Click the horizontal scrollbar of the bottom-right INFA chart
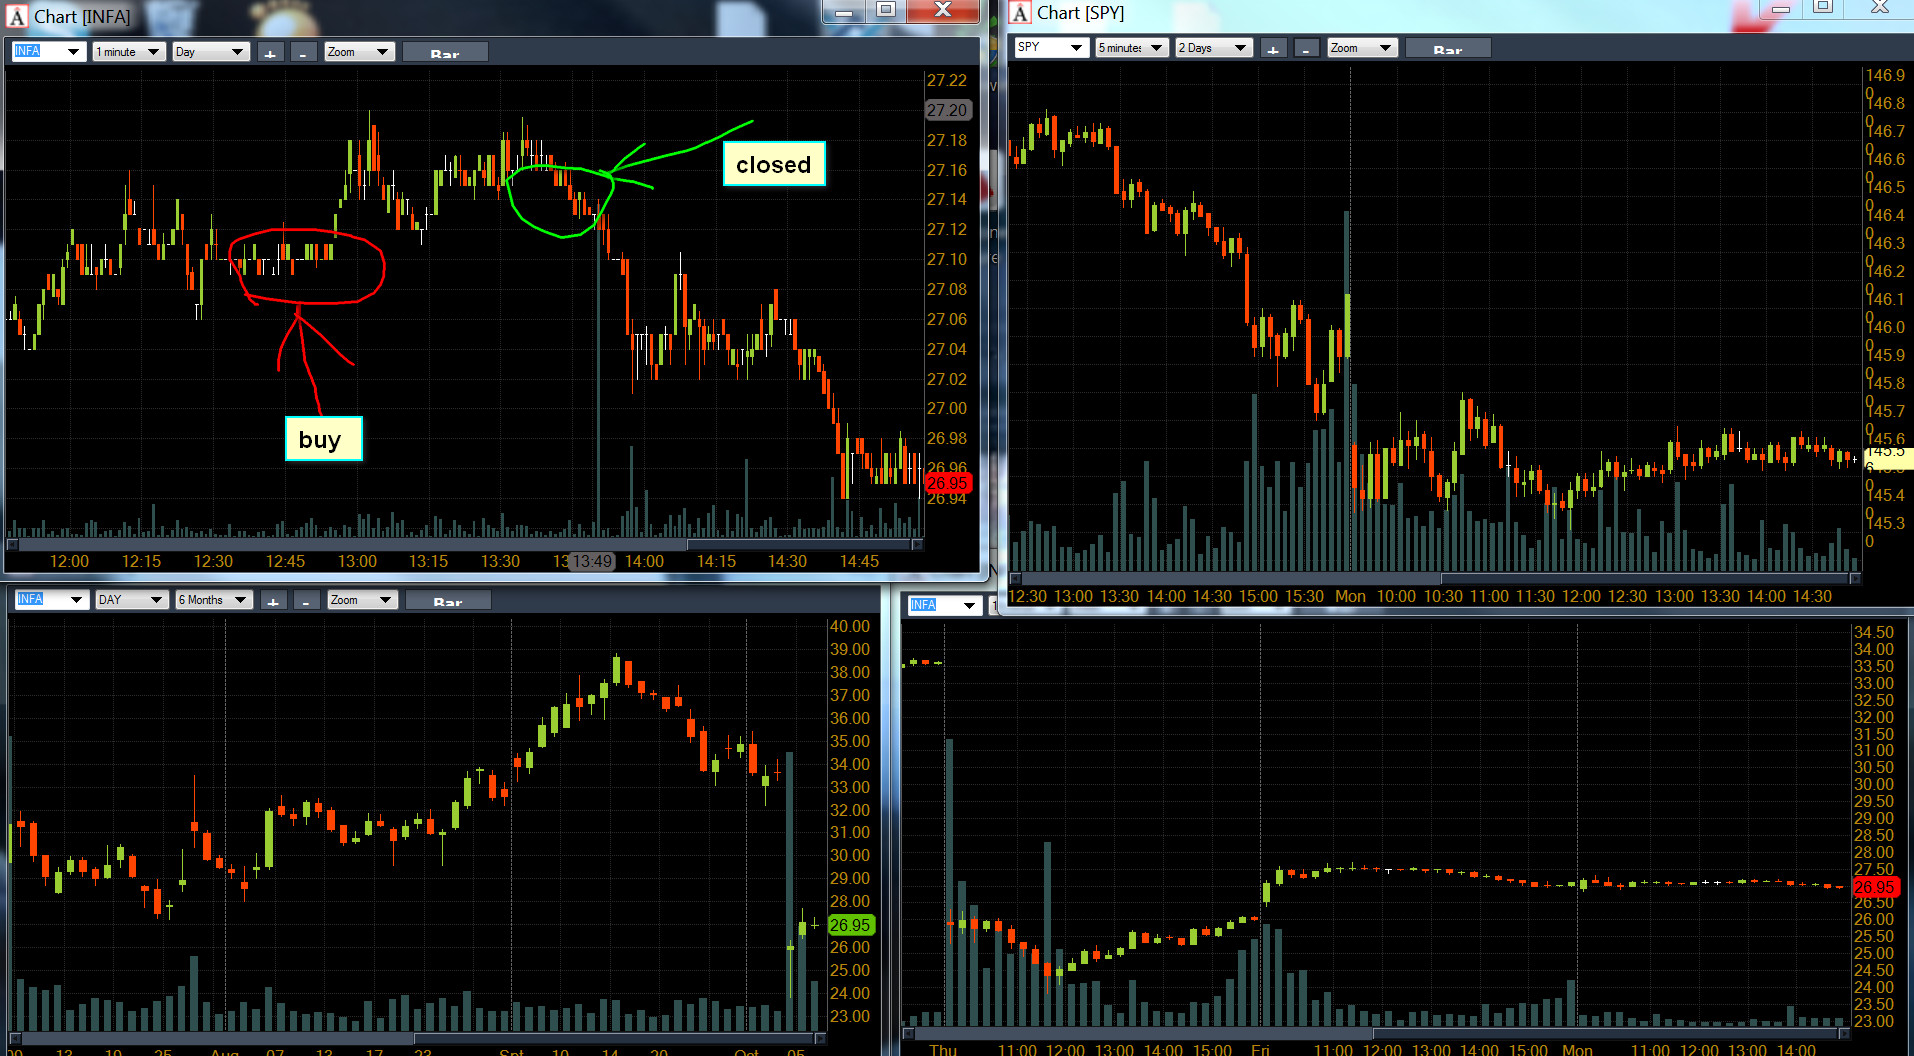The width and height of the screenshot is (1914, 1056). click(1376, 1033)
